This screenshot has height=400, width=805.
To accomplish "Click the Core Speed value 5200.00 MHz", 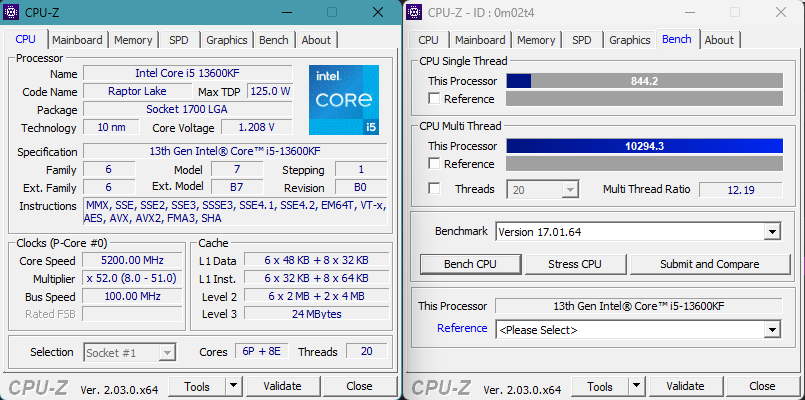I will 132,260.
